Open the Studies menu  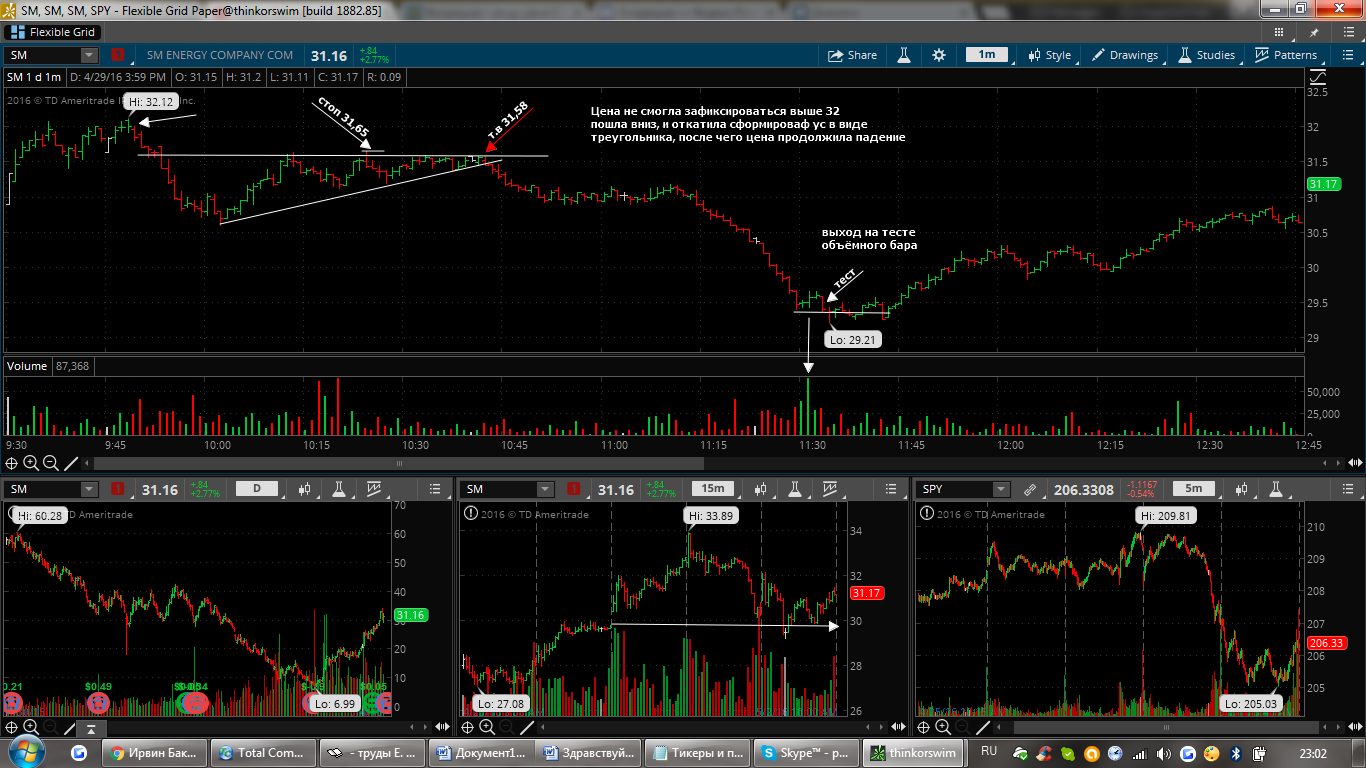click(1206, 55)
